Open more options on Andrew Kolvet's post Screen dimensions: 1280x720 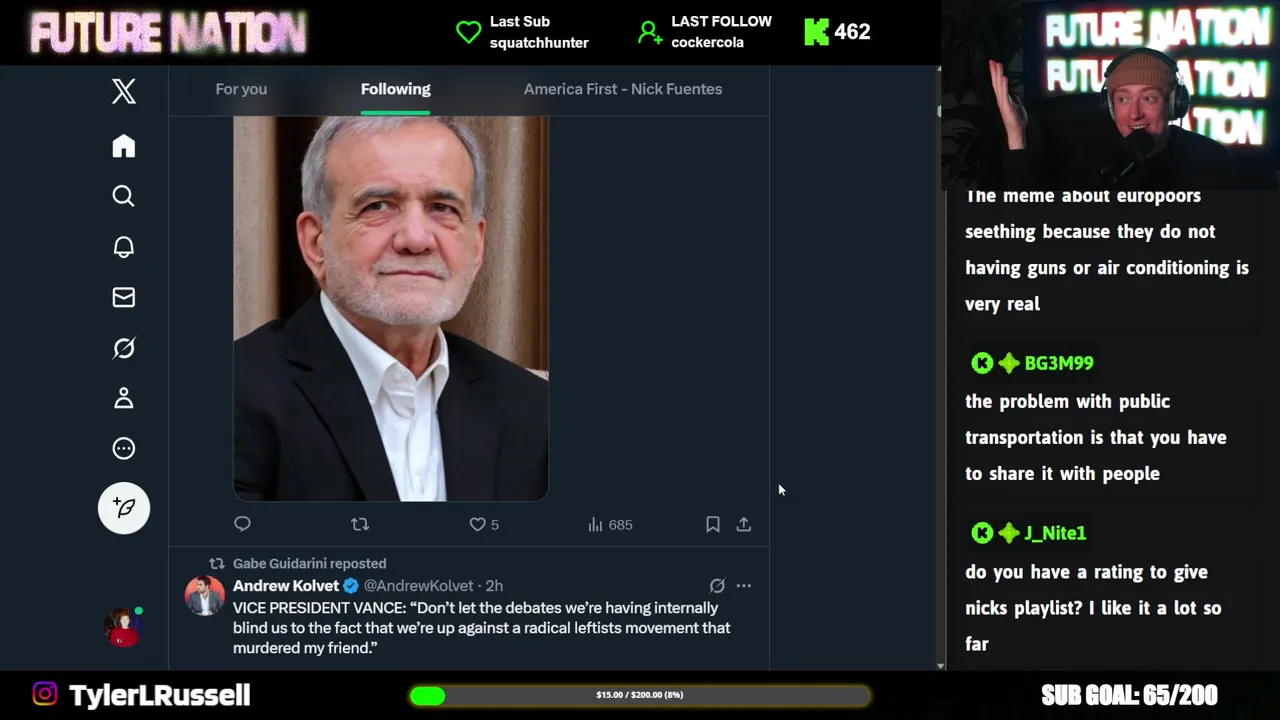tap(743, 586)
